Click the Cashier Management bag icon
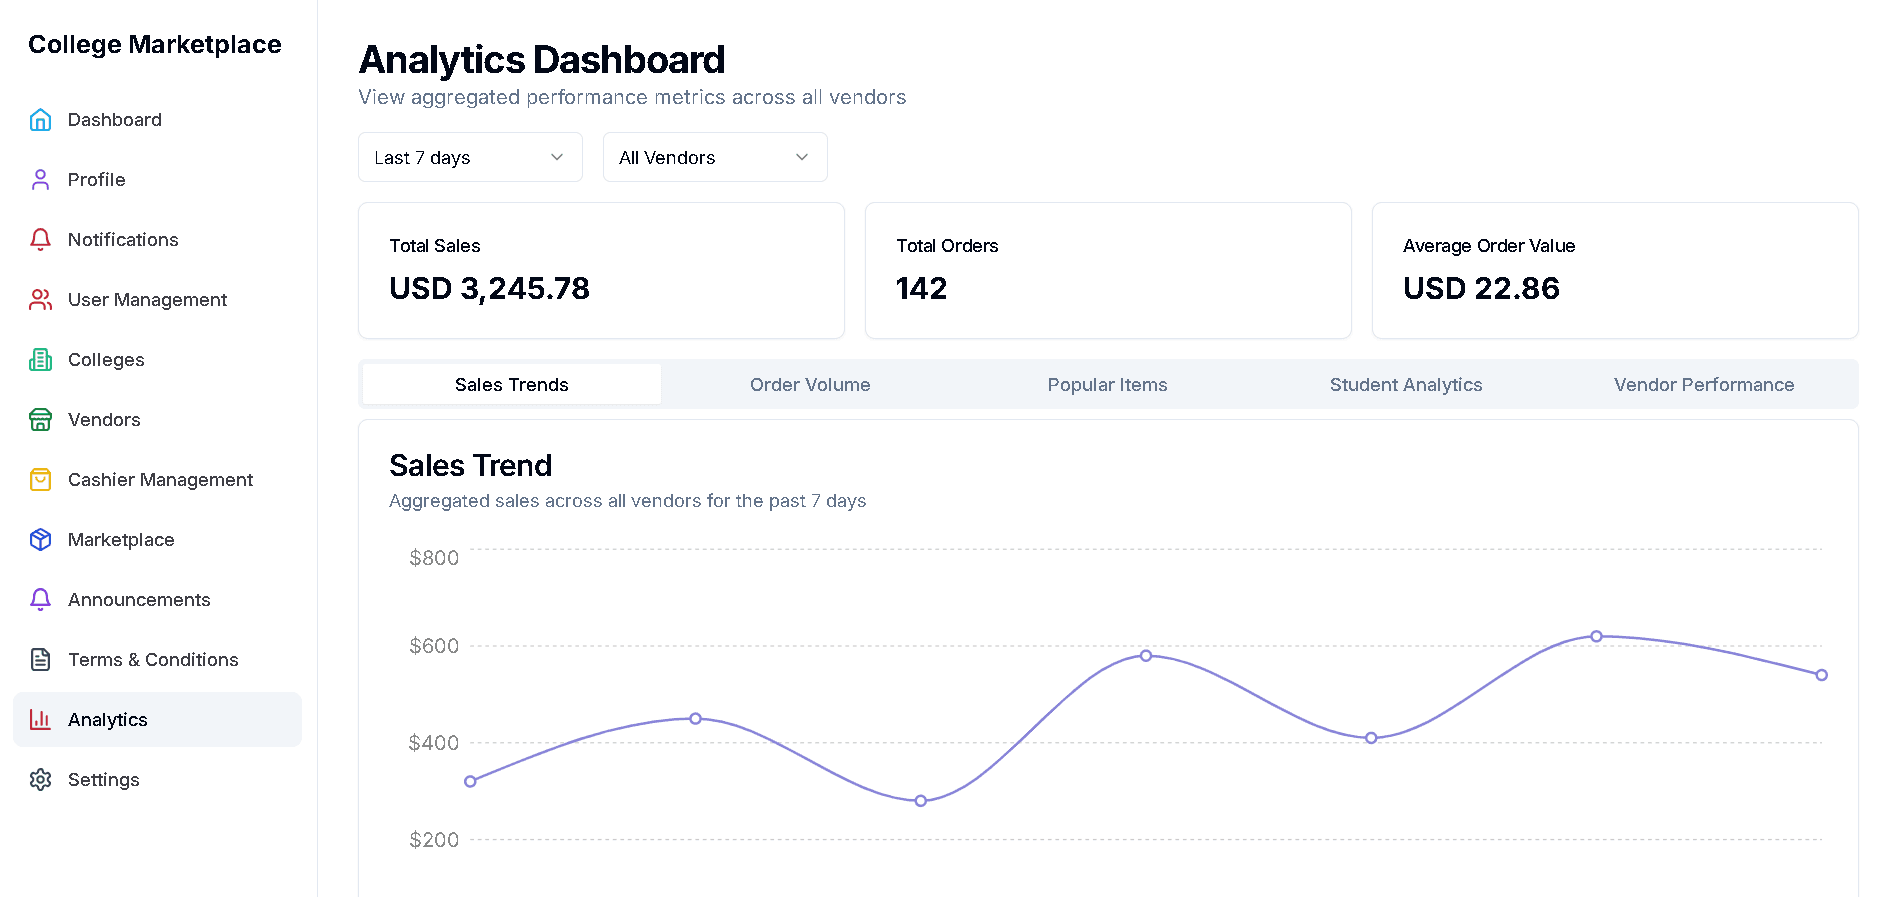 [40, 480]
